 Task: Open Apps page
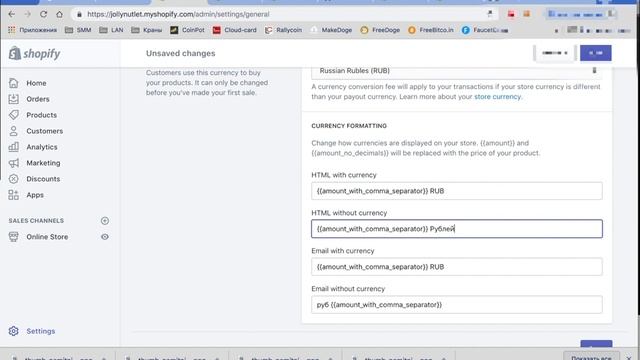tap(35, 195)
